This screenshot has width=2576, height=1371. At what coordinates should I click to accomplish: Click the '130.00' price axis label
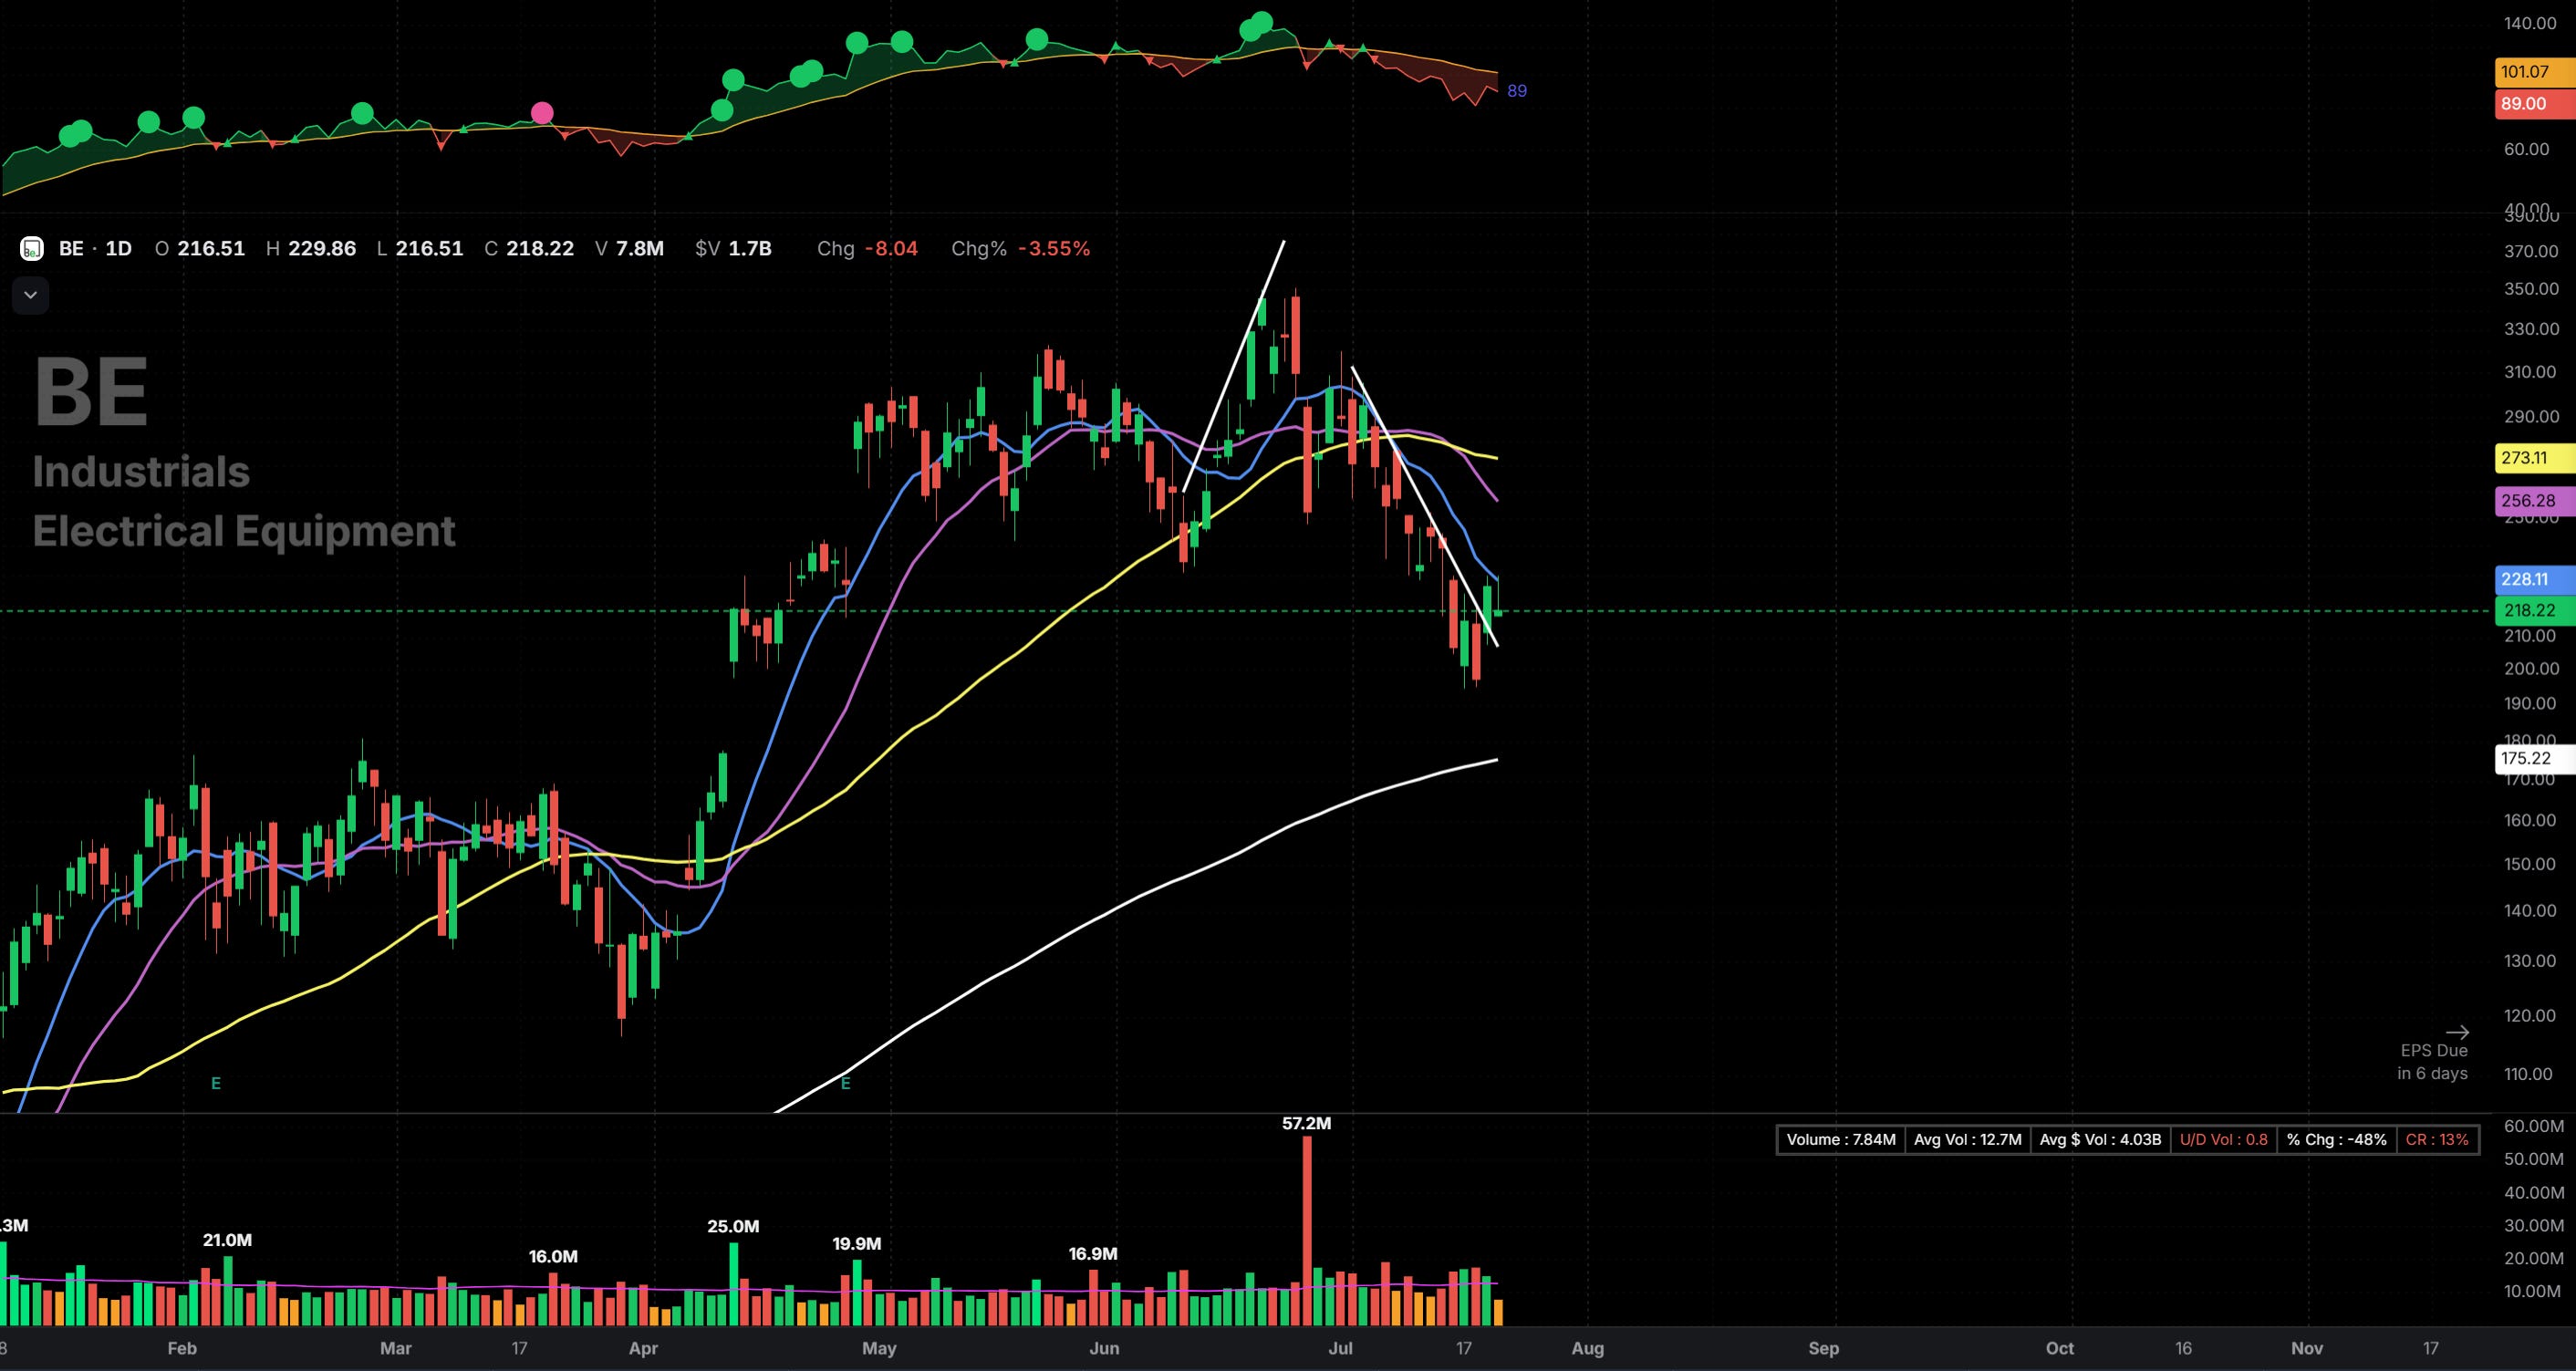[x=2531, y=961]
